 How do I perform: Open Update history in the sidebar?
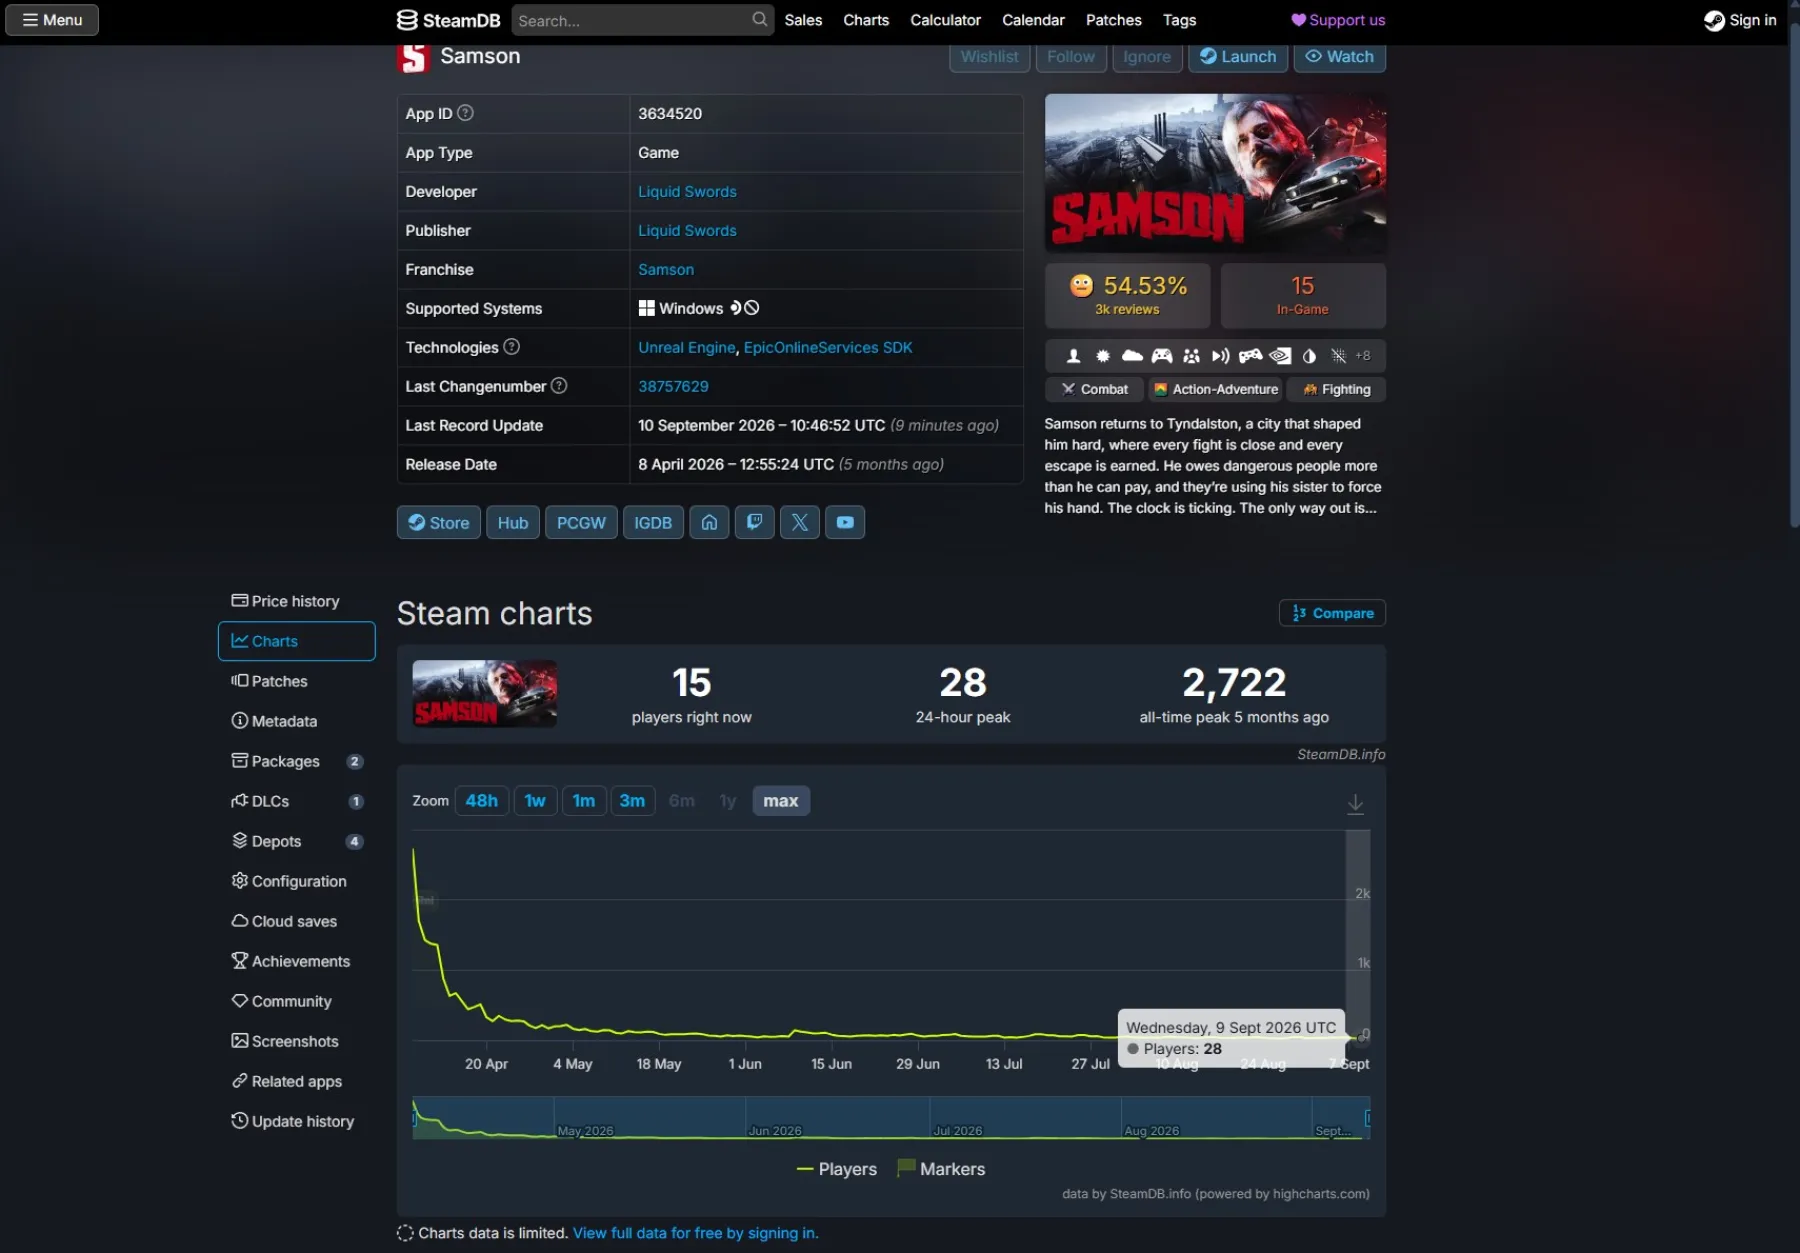coord(297,1121)
